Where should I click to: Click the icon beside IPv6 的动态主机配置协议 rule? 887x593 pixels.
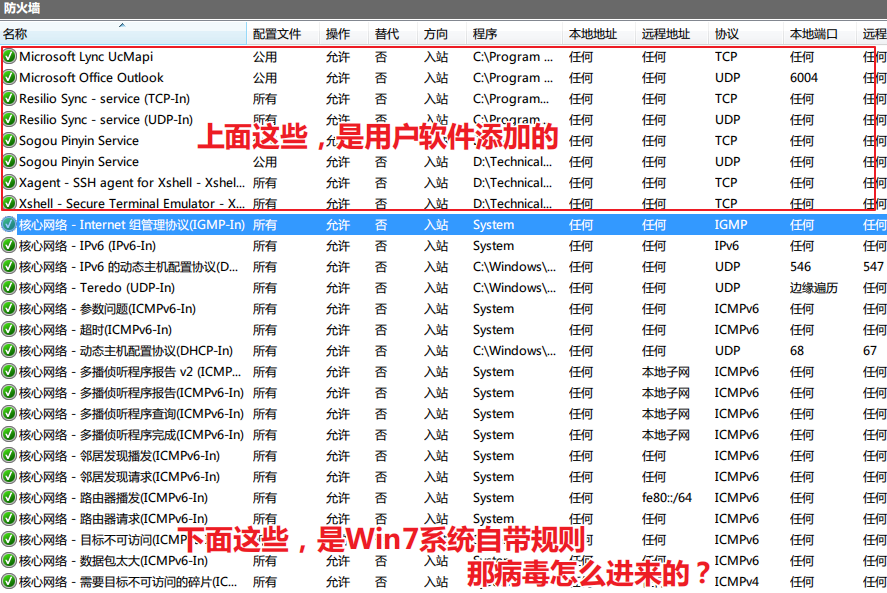tap(8, 267)
